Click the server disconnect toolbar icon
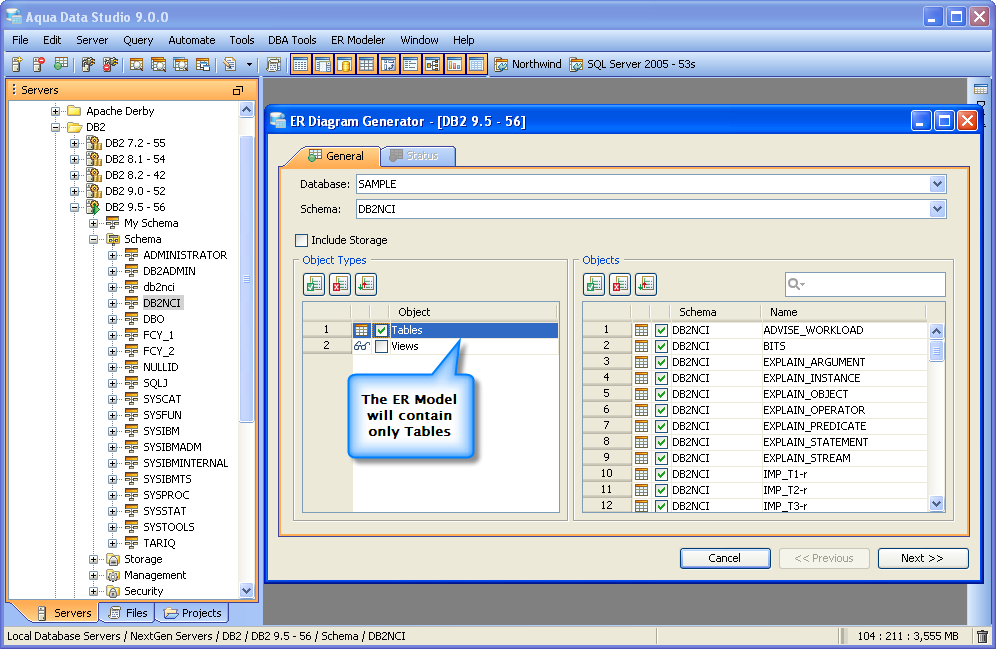996x649 pixels. tap(111, 64)
